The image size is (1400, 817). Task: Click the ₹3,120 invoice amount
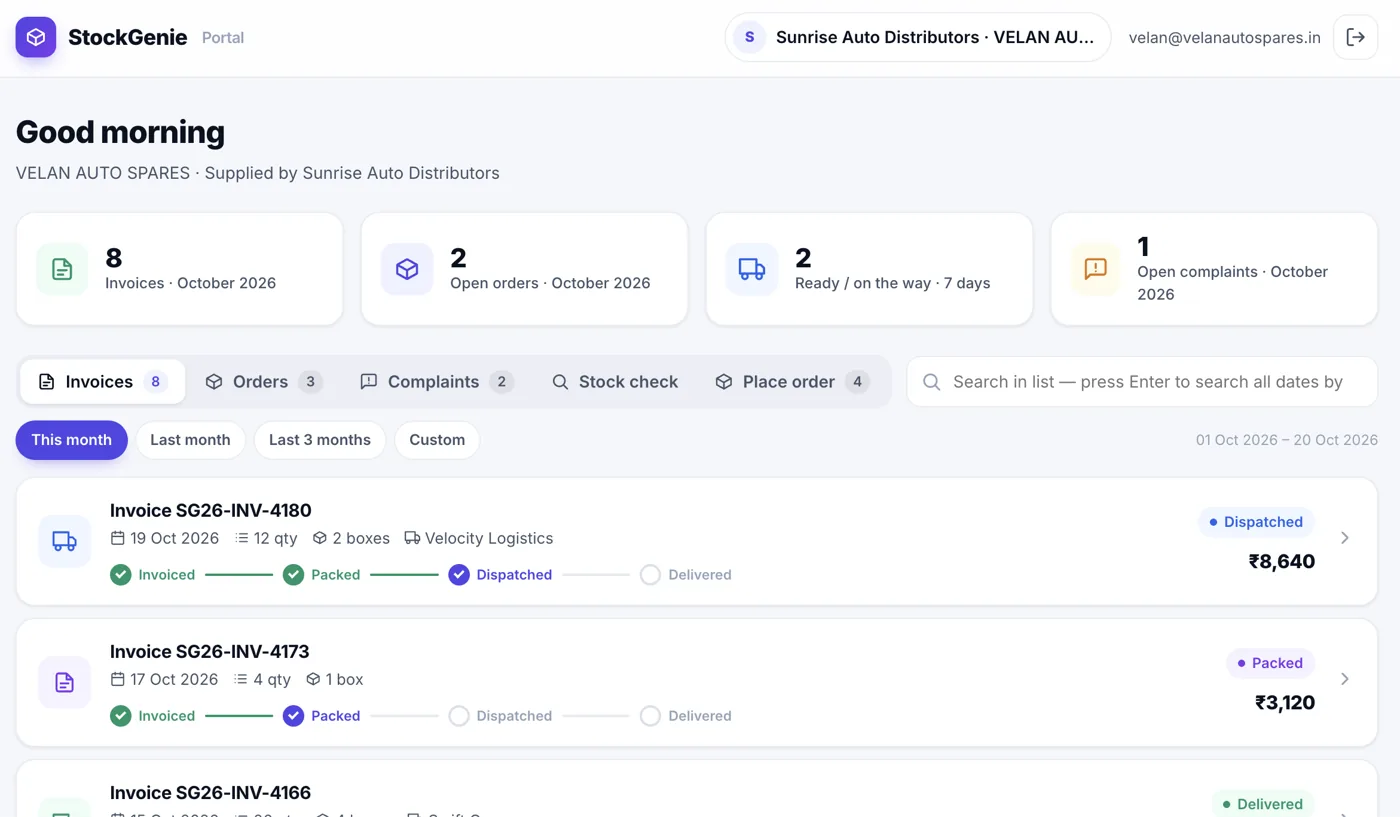[1285, 702]
